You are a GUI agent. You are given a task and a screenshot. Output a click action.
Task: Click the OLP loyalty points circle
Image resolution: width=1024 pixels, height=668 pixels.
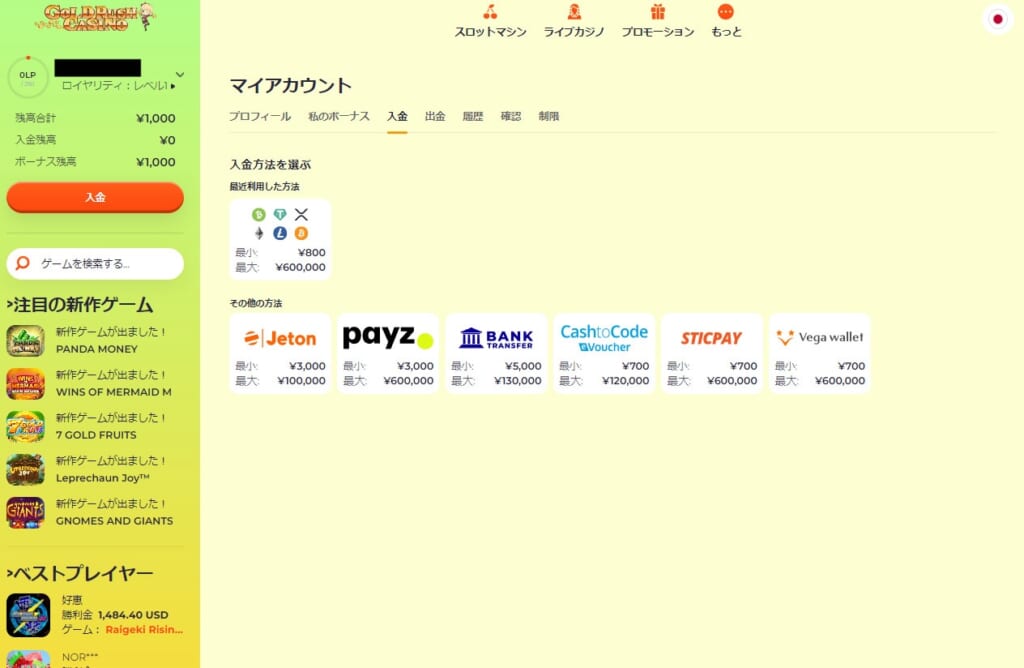27,78
